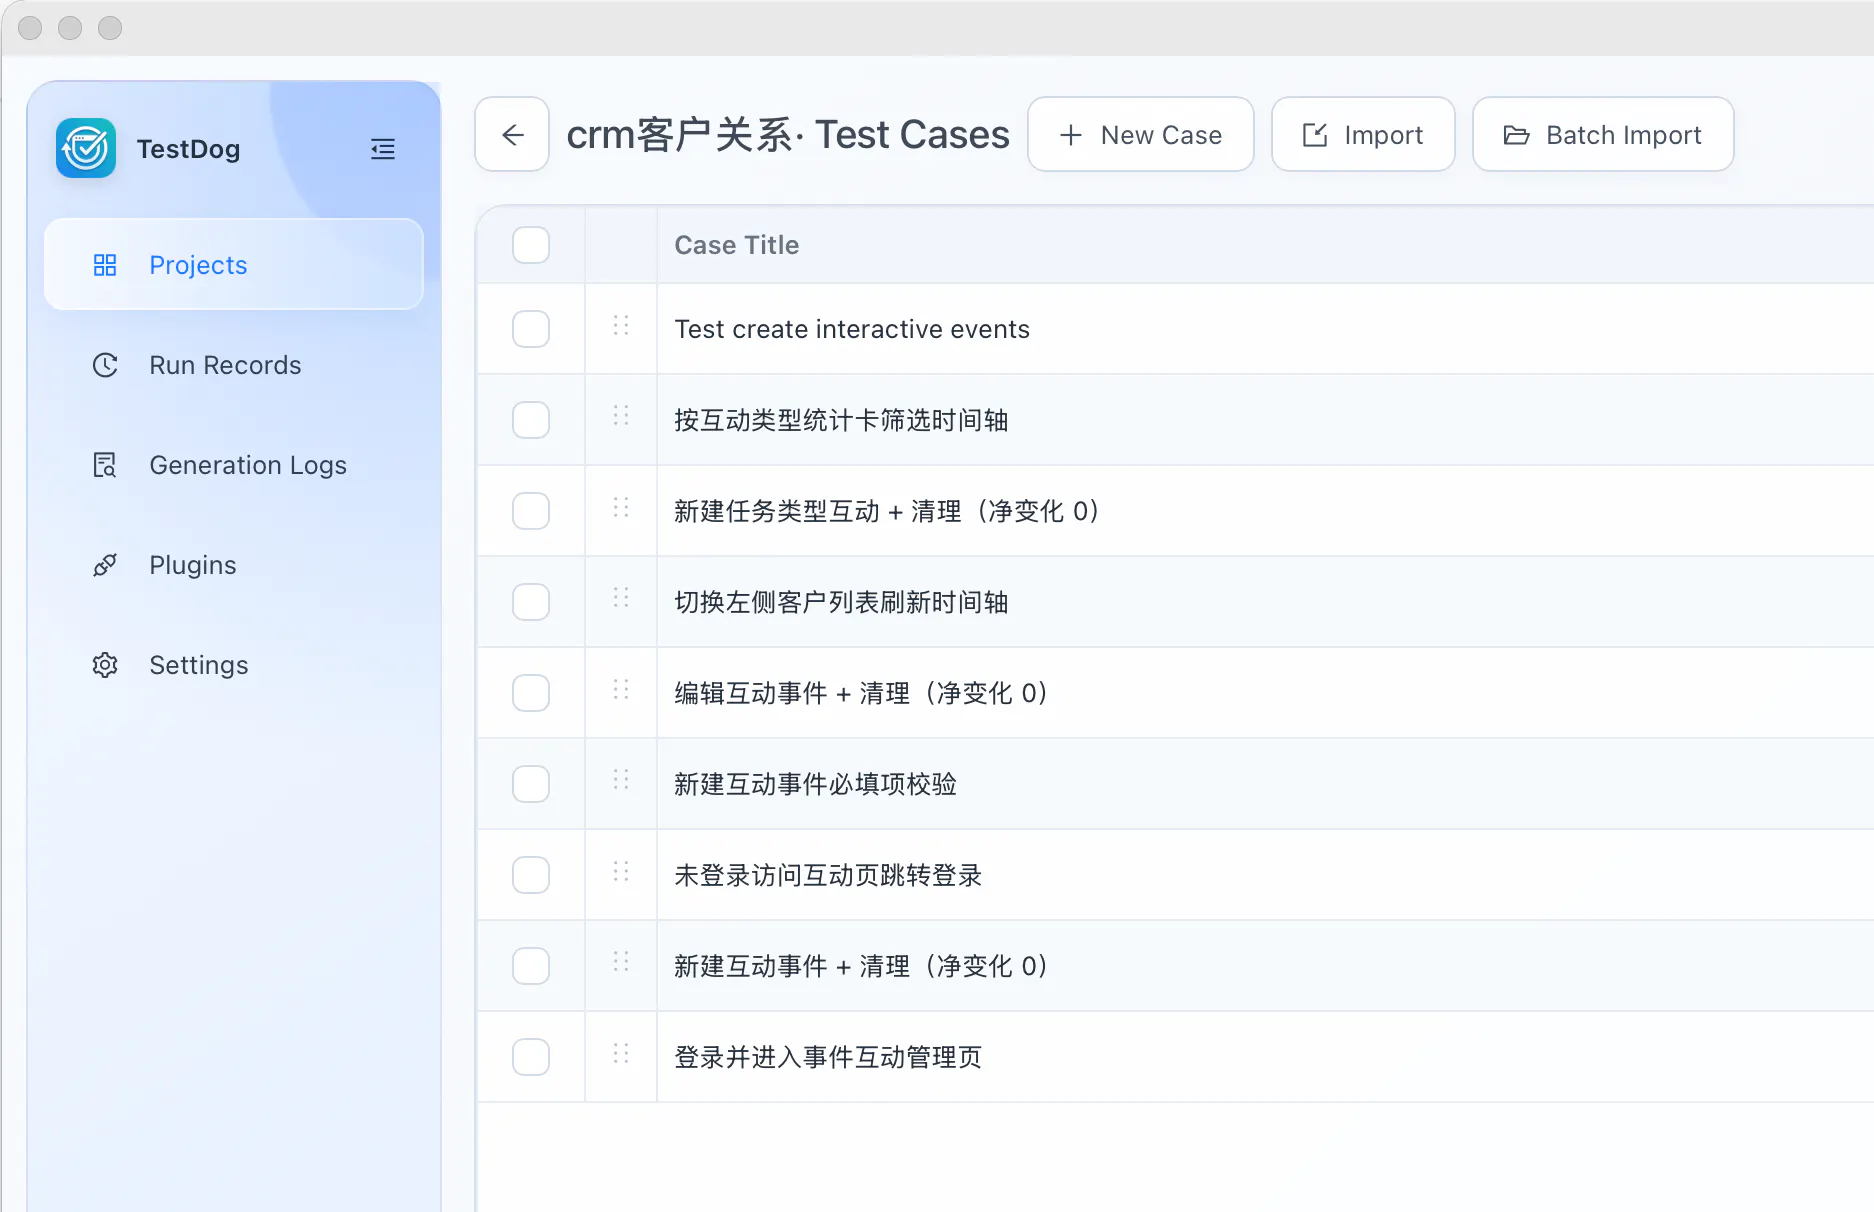Tick checkbox for '未登录访问互动页跳转登录'
This screenshot has width=1874, height=1212.
point(531,875)
